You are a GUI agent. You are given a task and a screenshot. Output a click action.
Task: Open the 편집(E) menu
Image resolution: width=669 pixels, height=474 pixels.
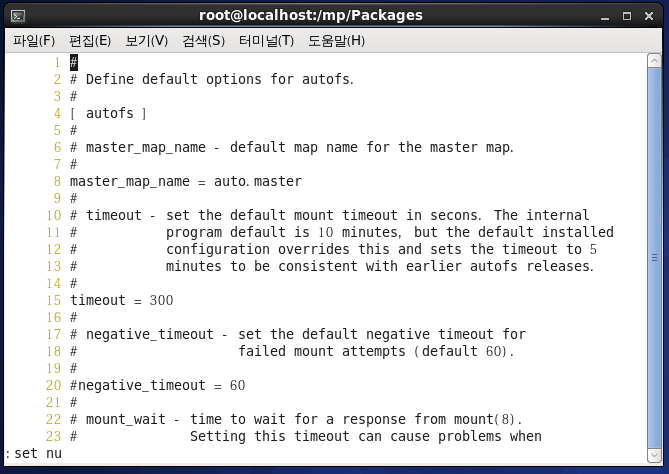(90, 41)
